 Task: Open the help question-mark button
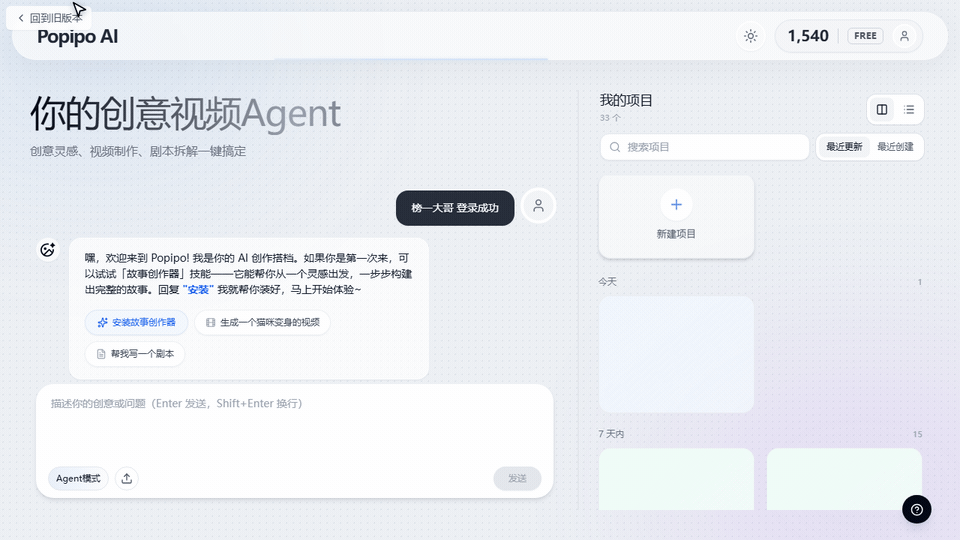click(x=917, y=509)
